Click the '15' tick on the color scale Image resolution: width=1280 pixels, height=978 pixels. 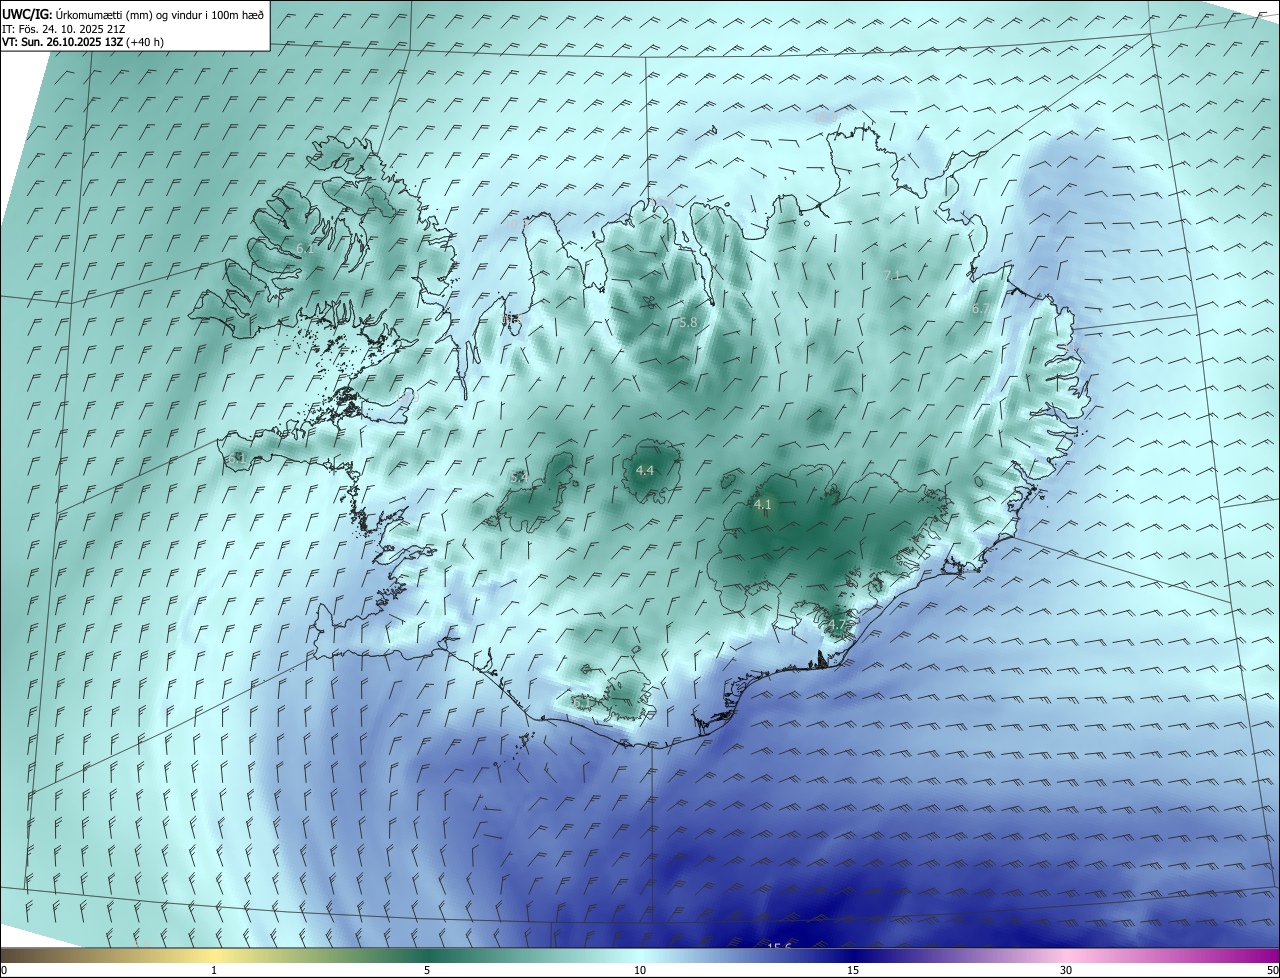[x=853, y=970]
